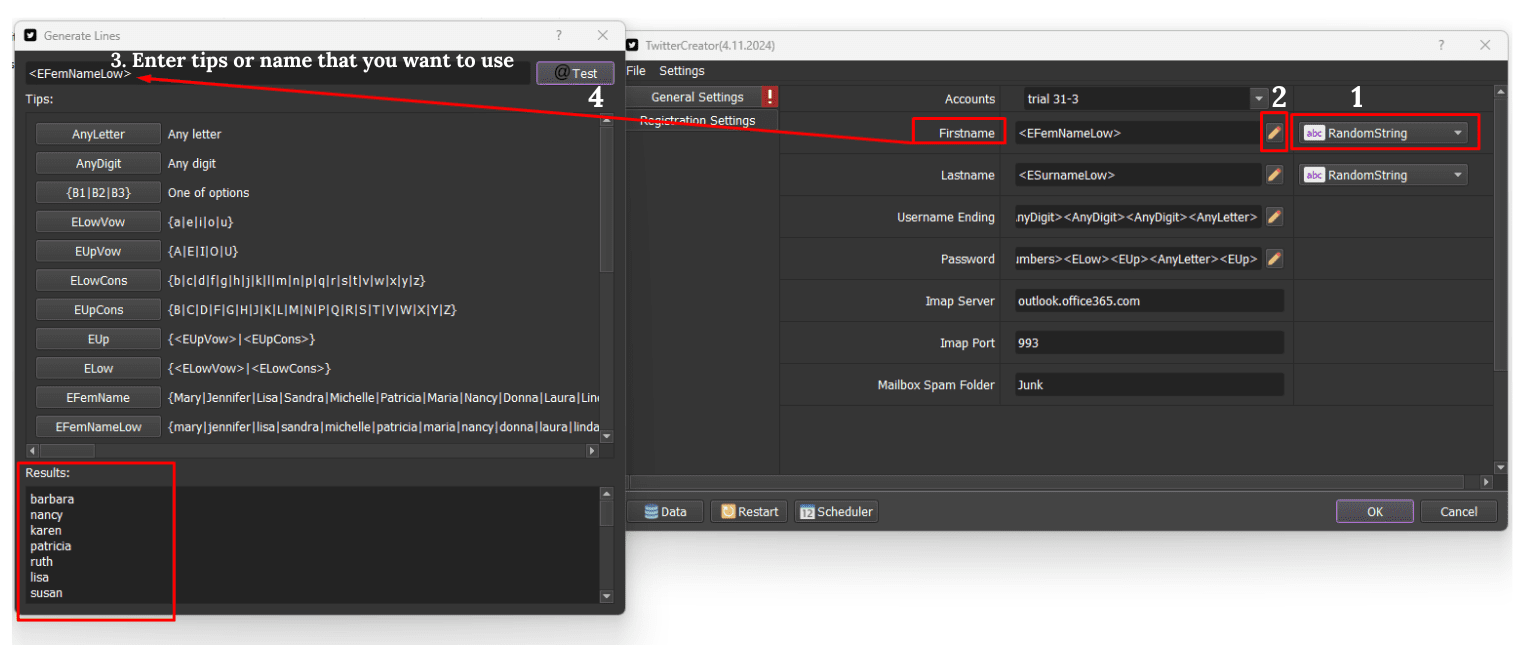This screenshot has height=653, width=1539.
Task: Click the 'Any letter' tip description
Action: pyautogui.click(x=195, y=134)
